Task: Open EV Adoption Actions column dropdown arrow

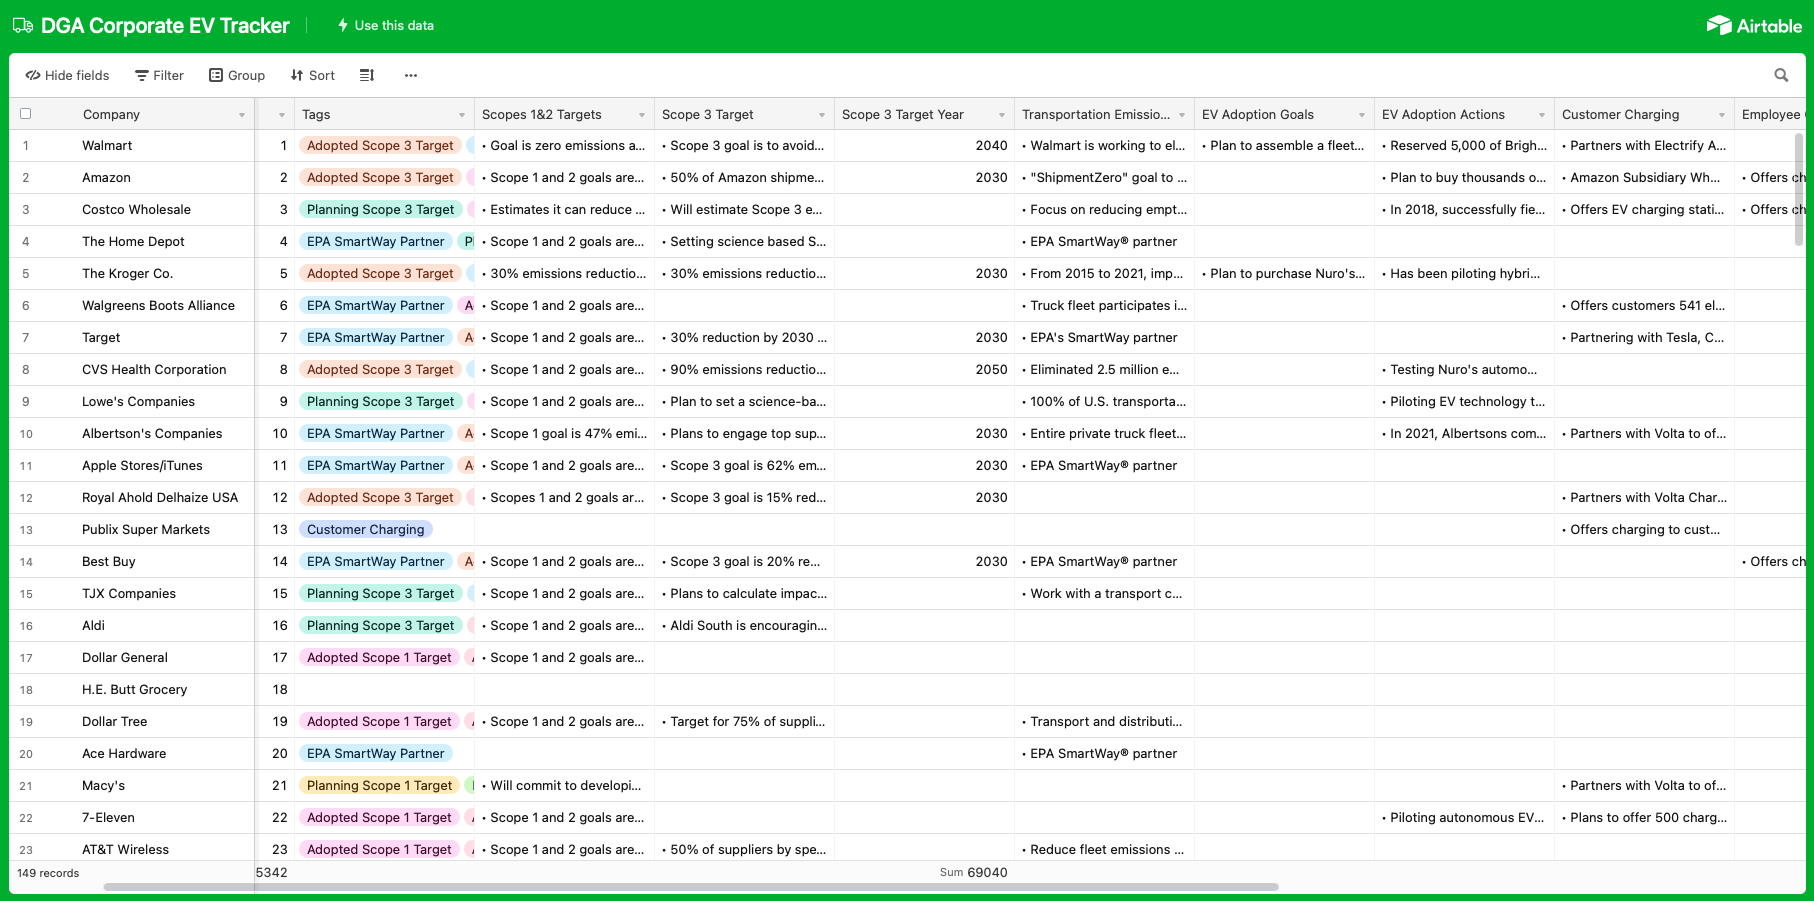Action: 1542,115
